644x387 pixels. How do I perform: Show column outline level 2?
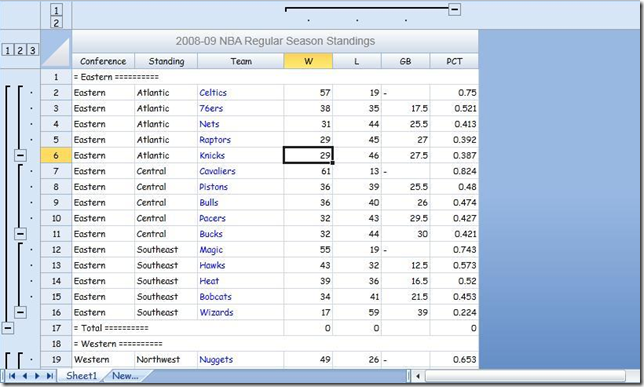(x=56, y=23)
